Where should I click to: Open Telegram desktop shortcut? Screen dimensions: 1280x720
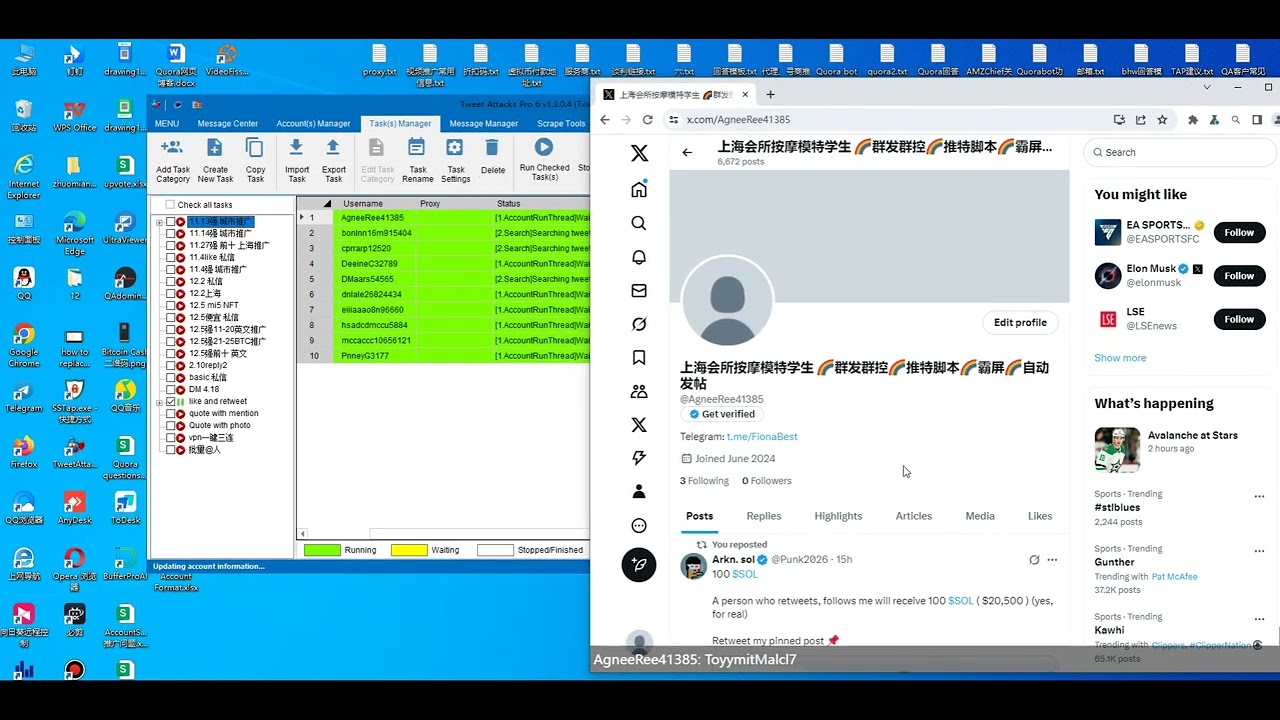23,396
